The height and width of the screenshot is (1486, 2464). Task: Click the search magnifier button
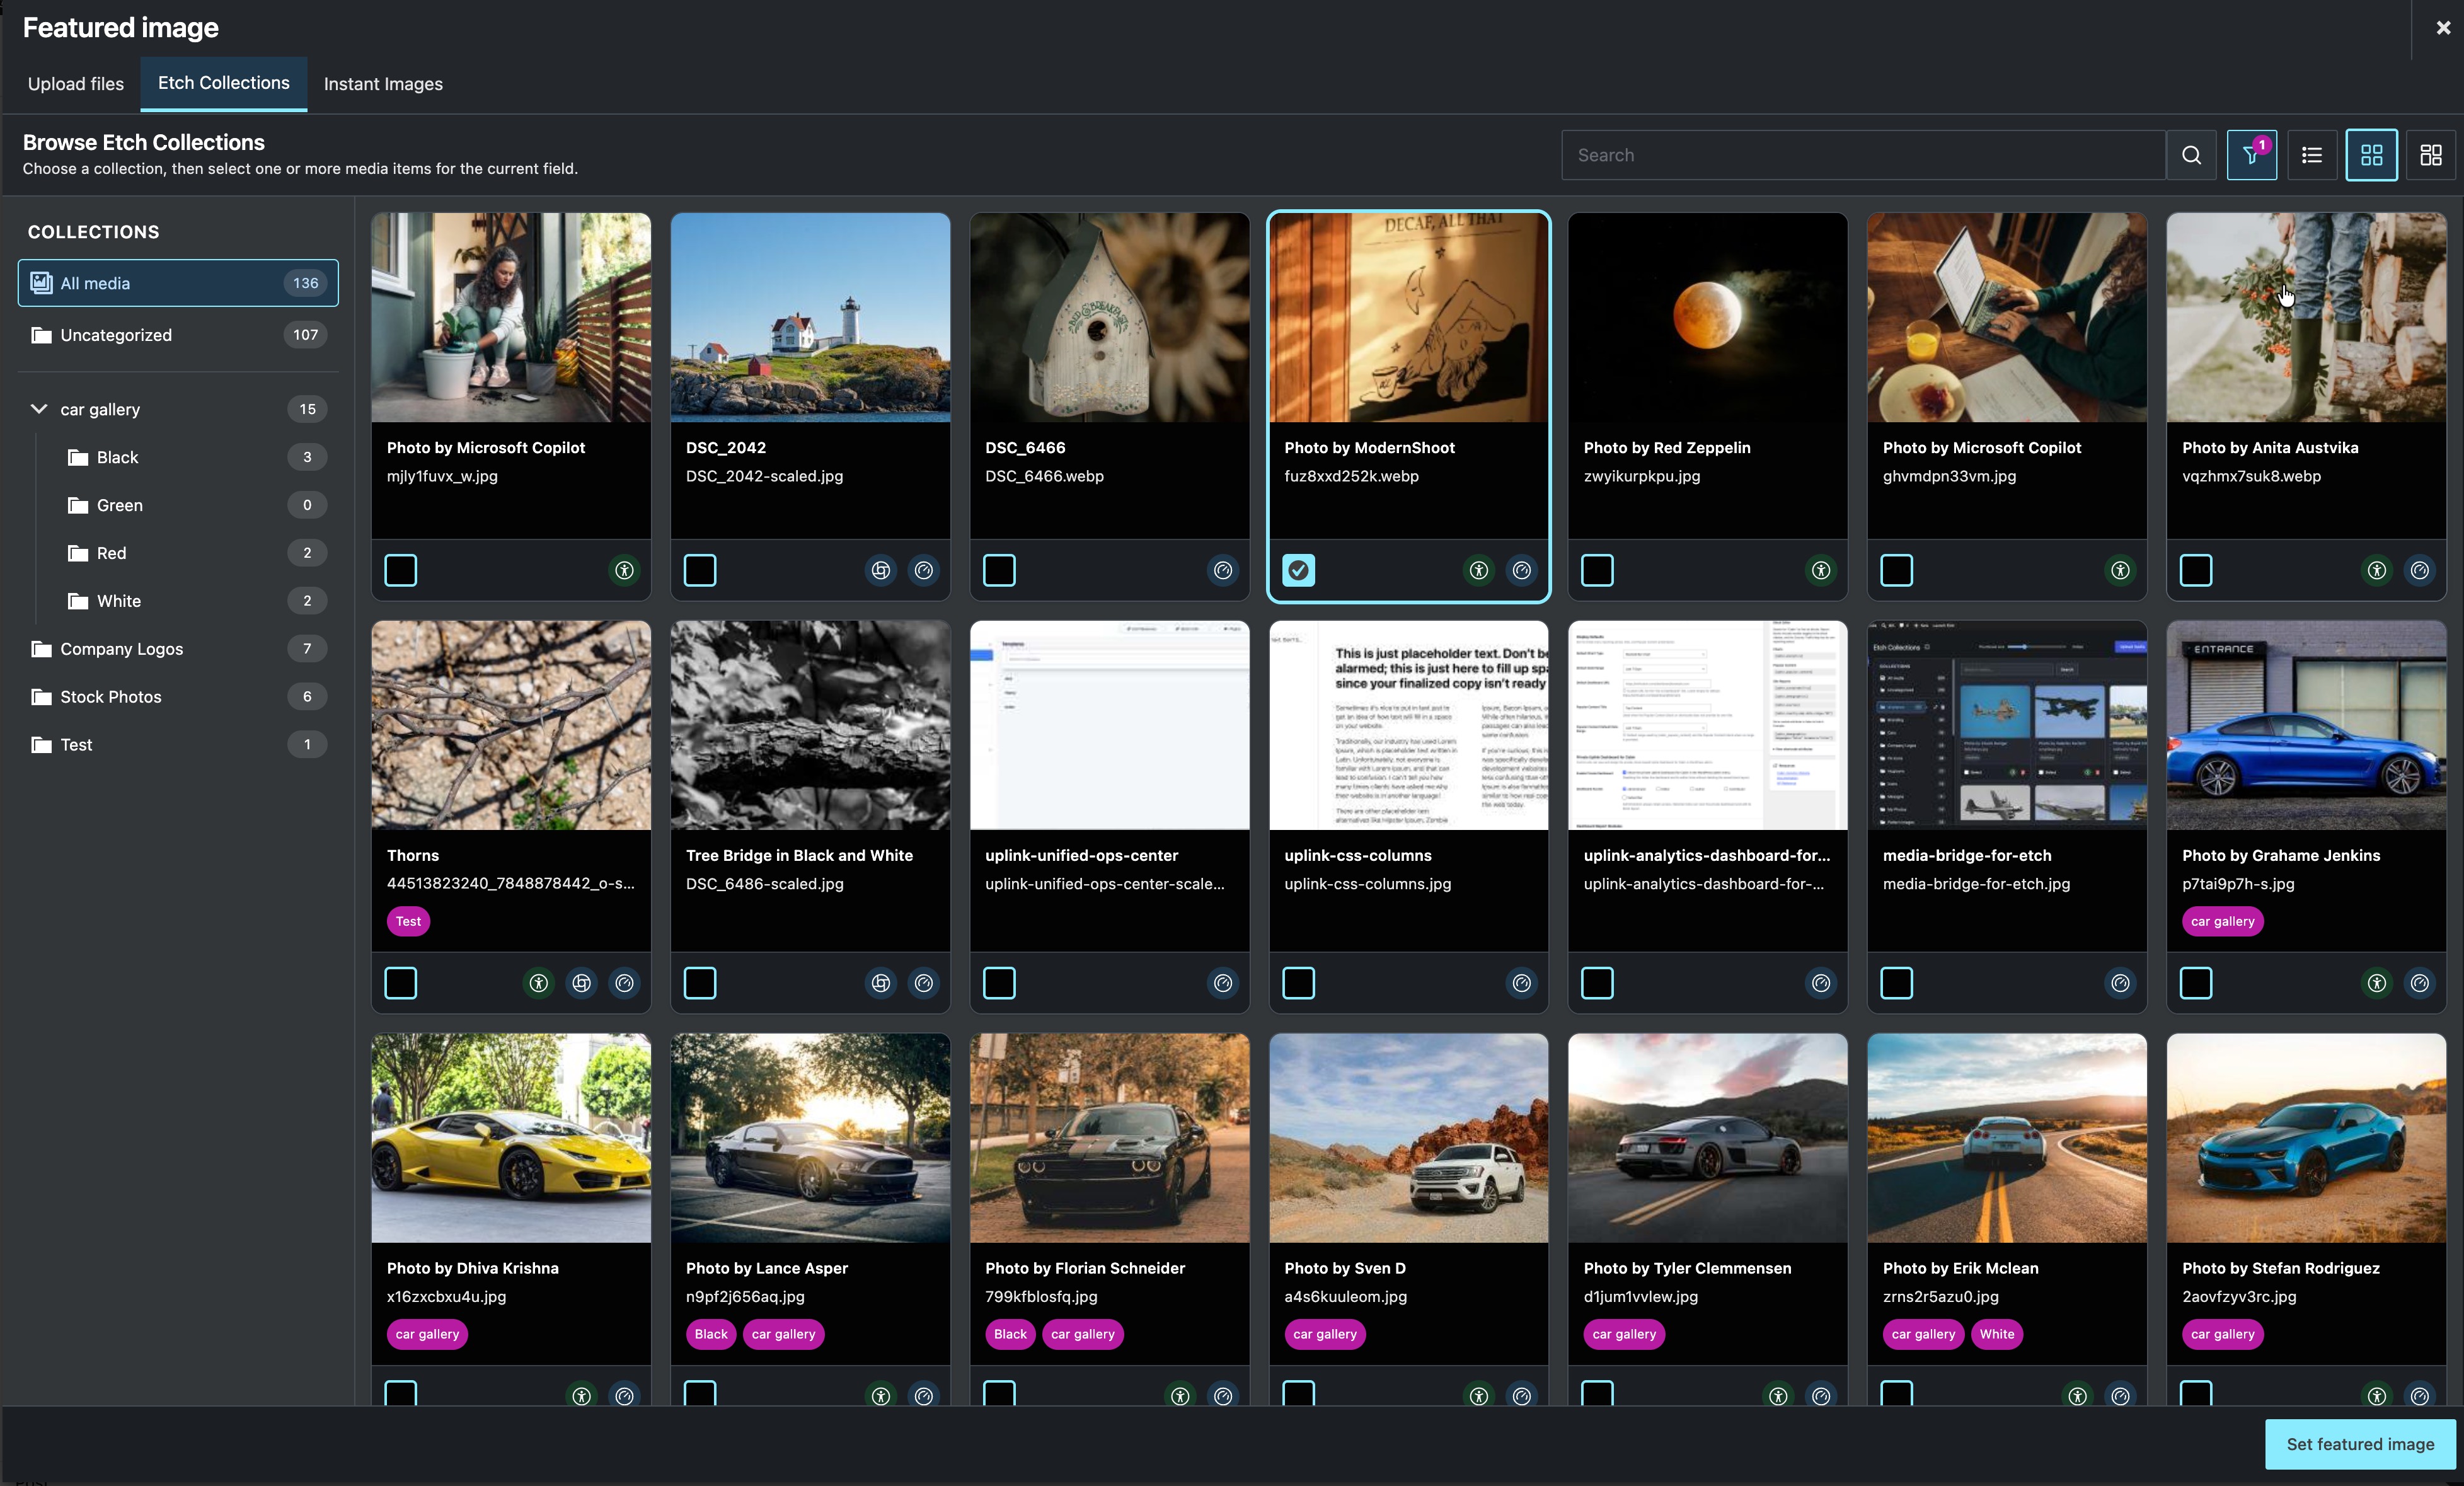coord(2191,155)
